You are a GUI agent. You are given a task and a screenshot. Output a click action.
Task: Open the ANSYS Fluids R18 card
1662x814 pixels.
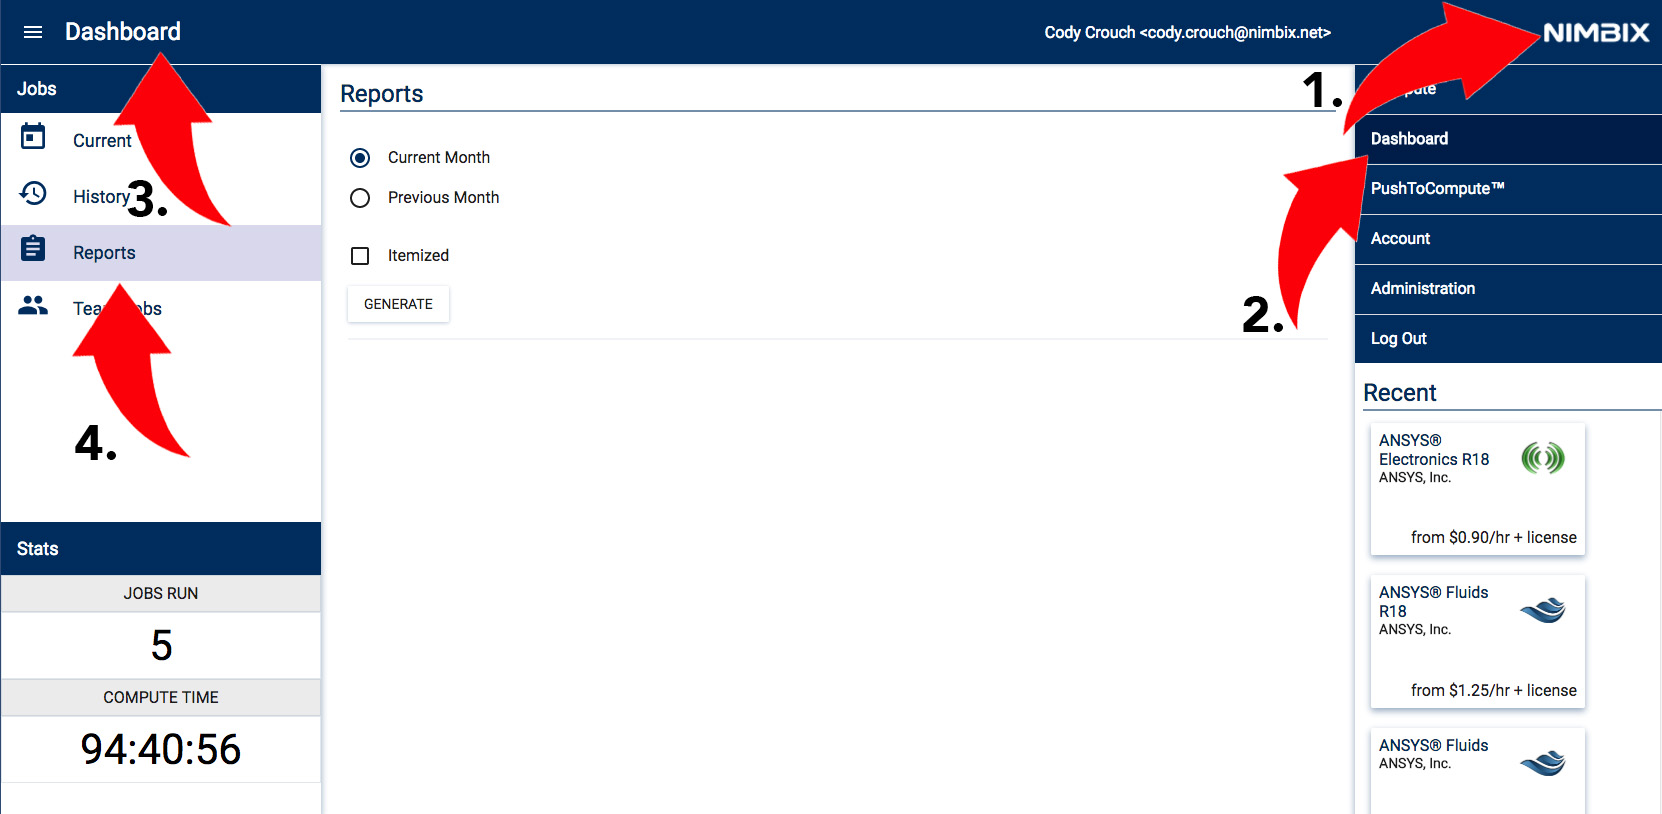pyautogui.click(x=1477, y=641)
